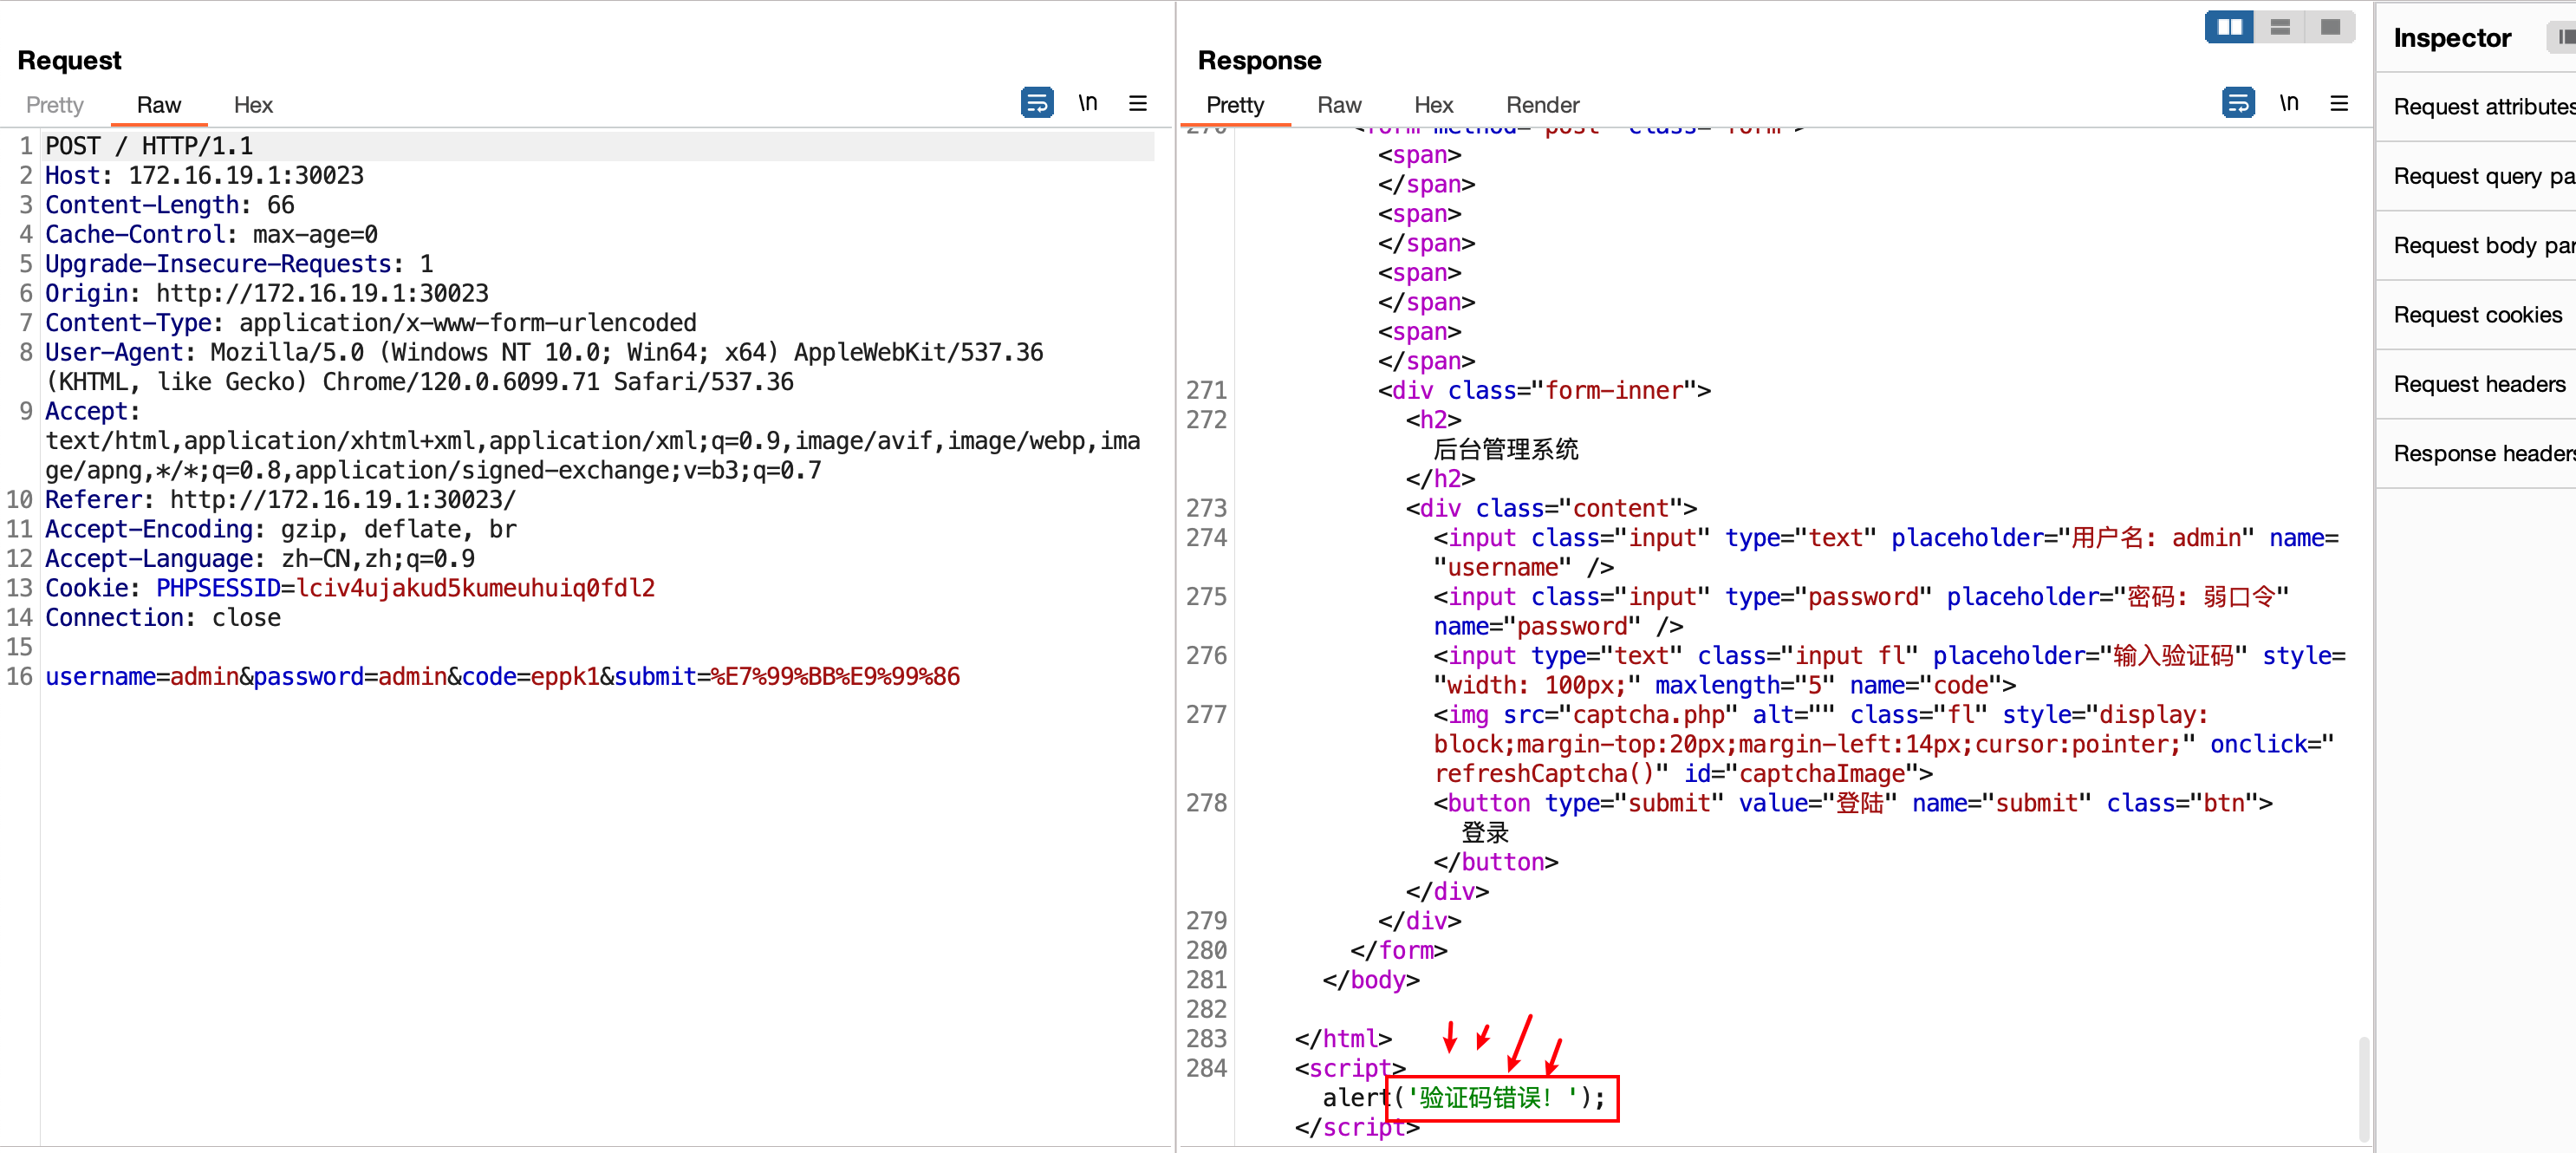The height and width of the screenshot is (1153, 2576).
Task: Click the 后台管理系统 heading text in response
Action: tap(1506, 449)
